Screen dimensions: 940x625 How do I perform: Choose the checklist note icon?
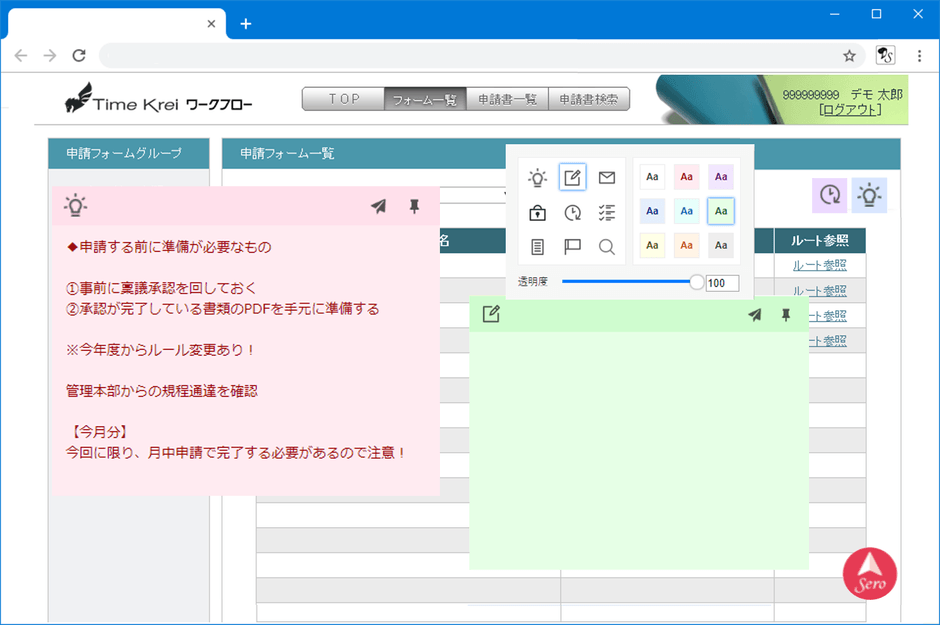607,212
